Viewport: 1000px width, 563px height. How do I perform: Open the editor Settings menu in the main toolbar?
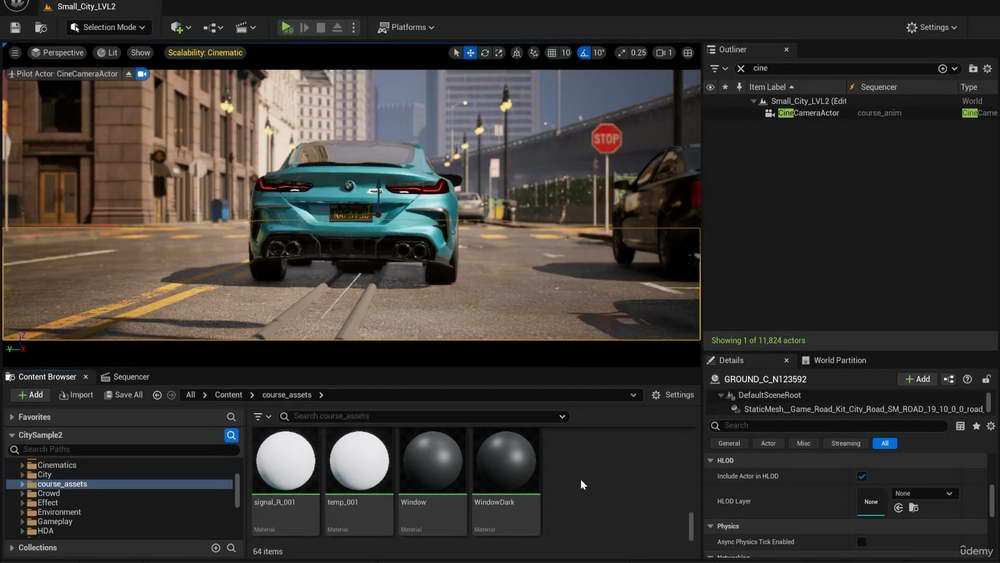point(931,27)
